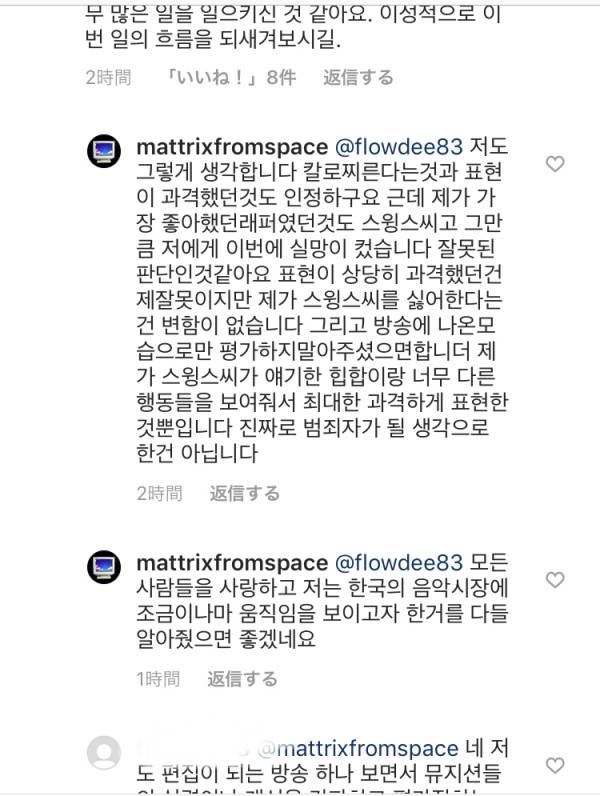Like the bottom comment mentioning @mattrixfromspace

click(554, 765)
